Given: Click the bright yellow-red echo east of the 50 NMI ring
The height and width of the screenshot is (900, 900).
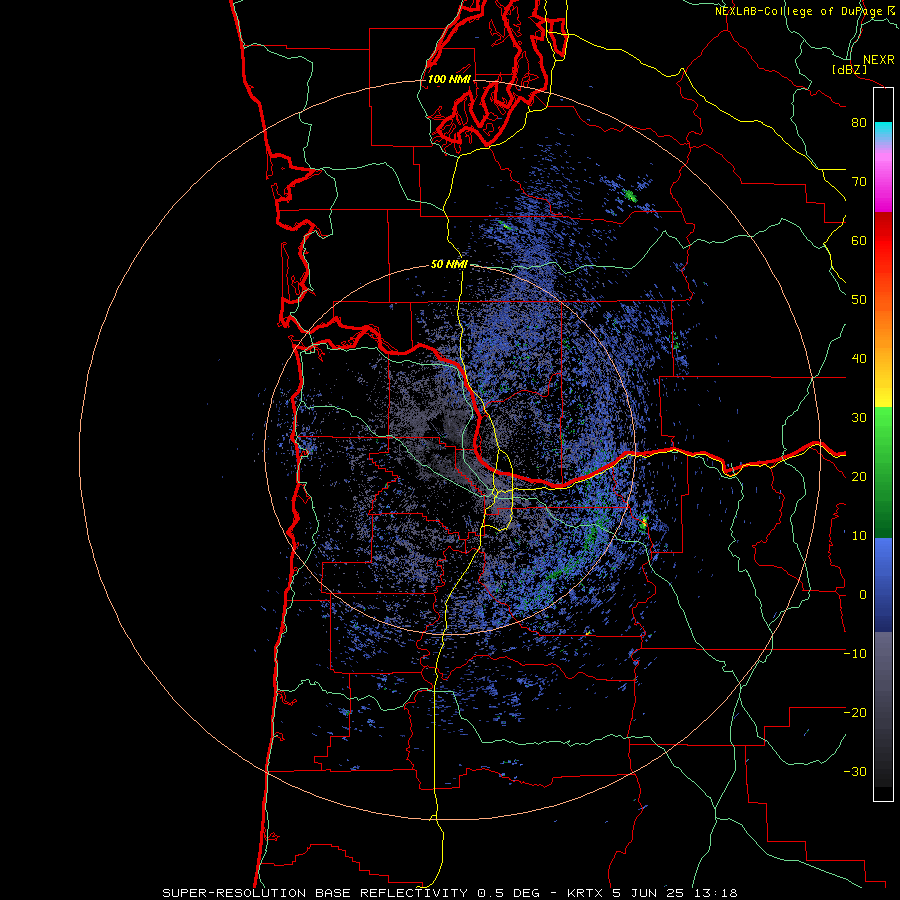Looking at the screenshot, I should coord(644,522).
